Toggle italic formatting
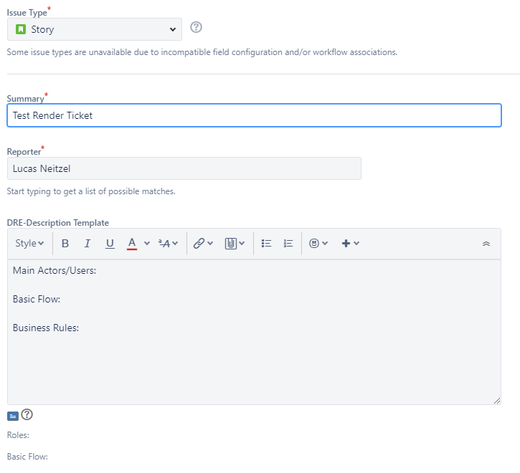The width and height of the screenshot is (520, 473). [x=87, y=243]
